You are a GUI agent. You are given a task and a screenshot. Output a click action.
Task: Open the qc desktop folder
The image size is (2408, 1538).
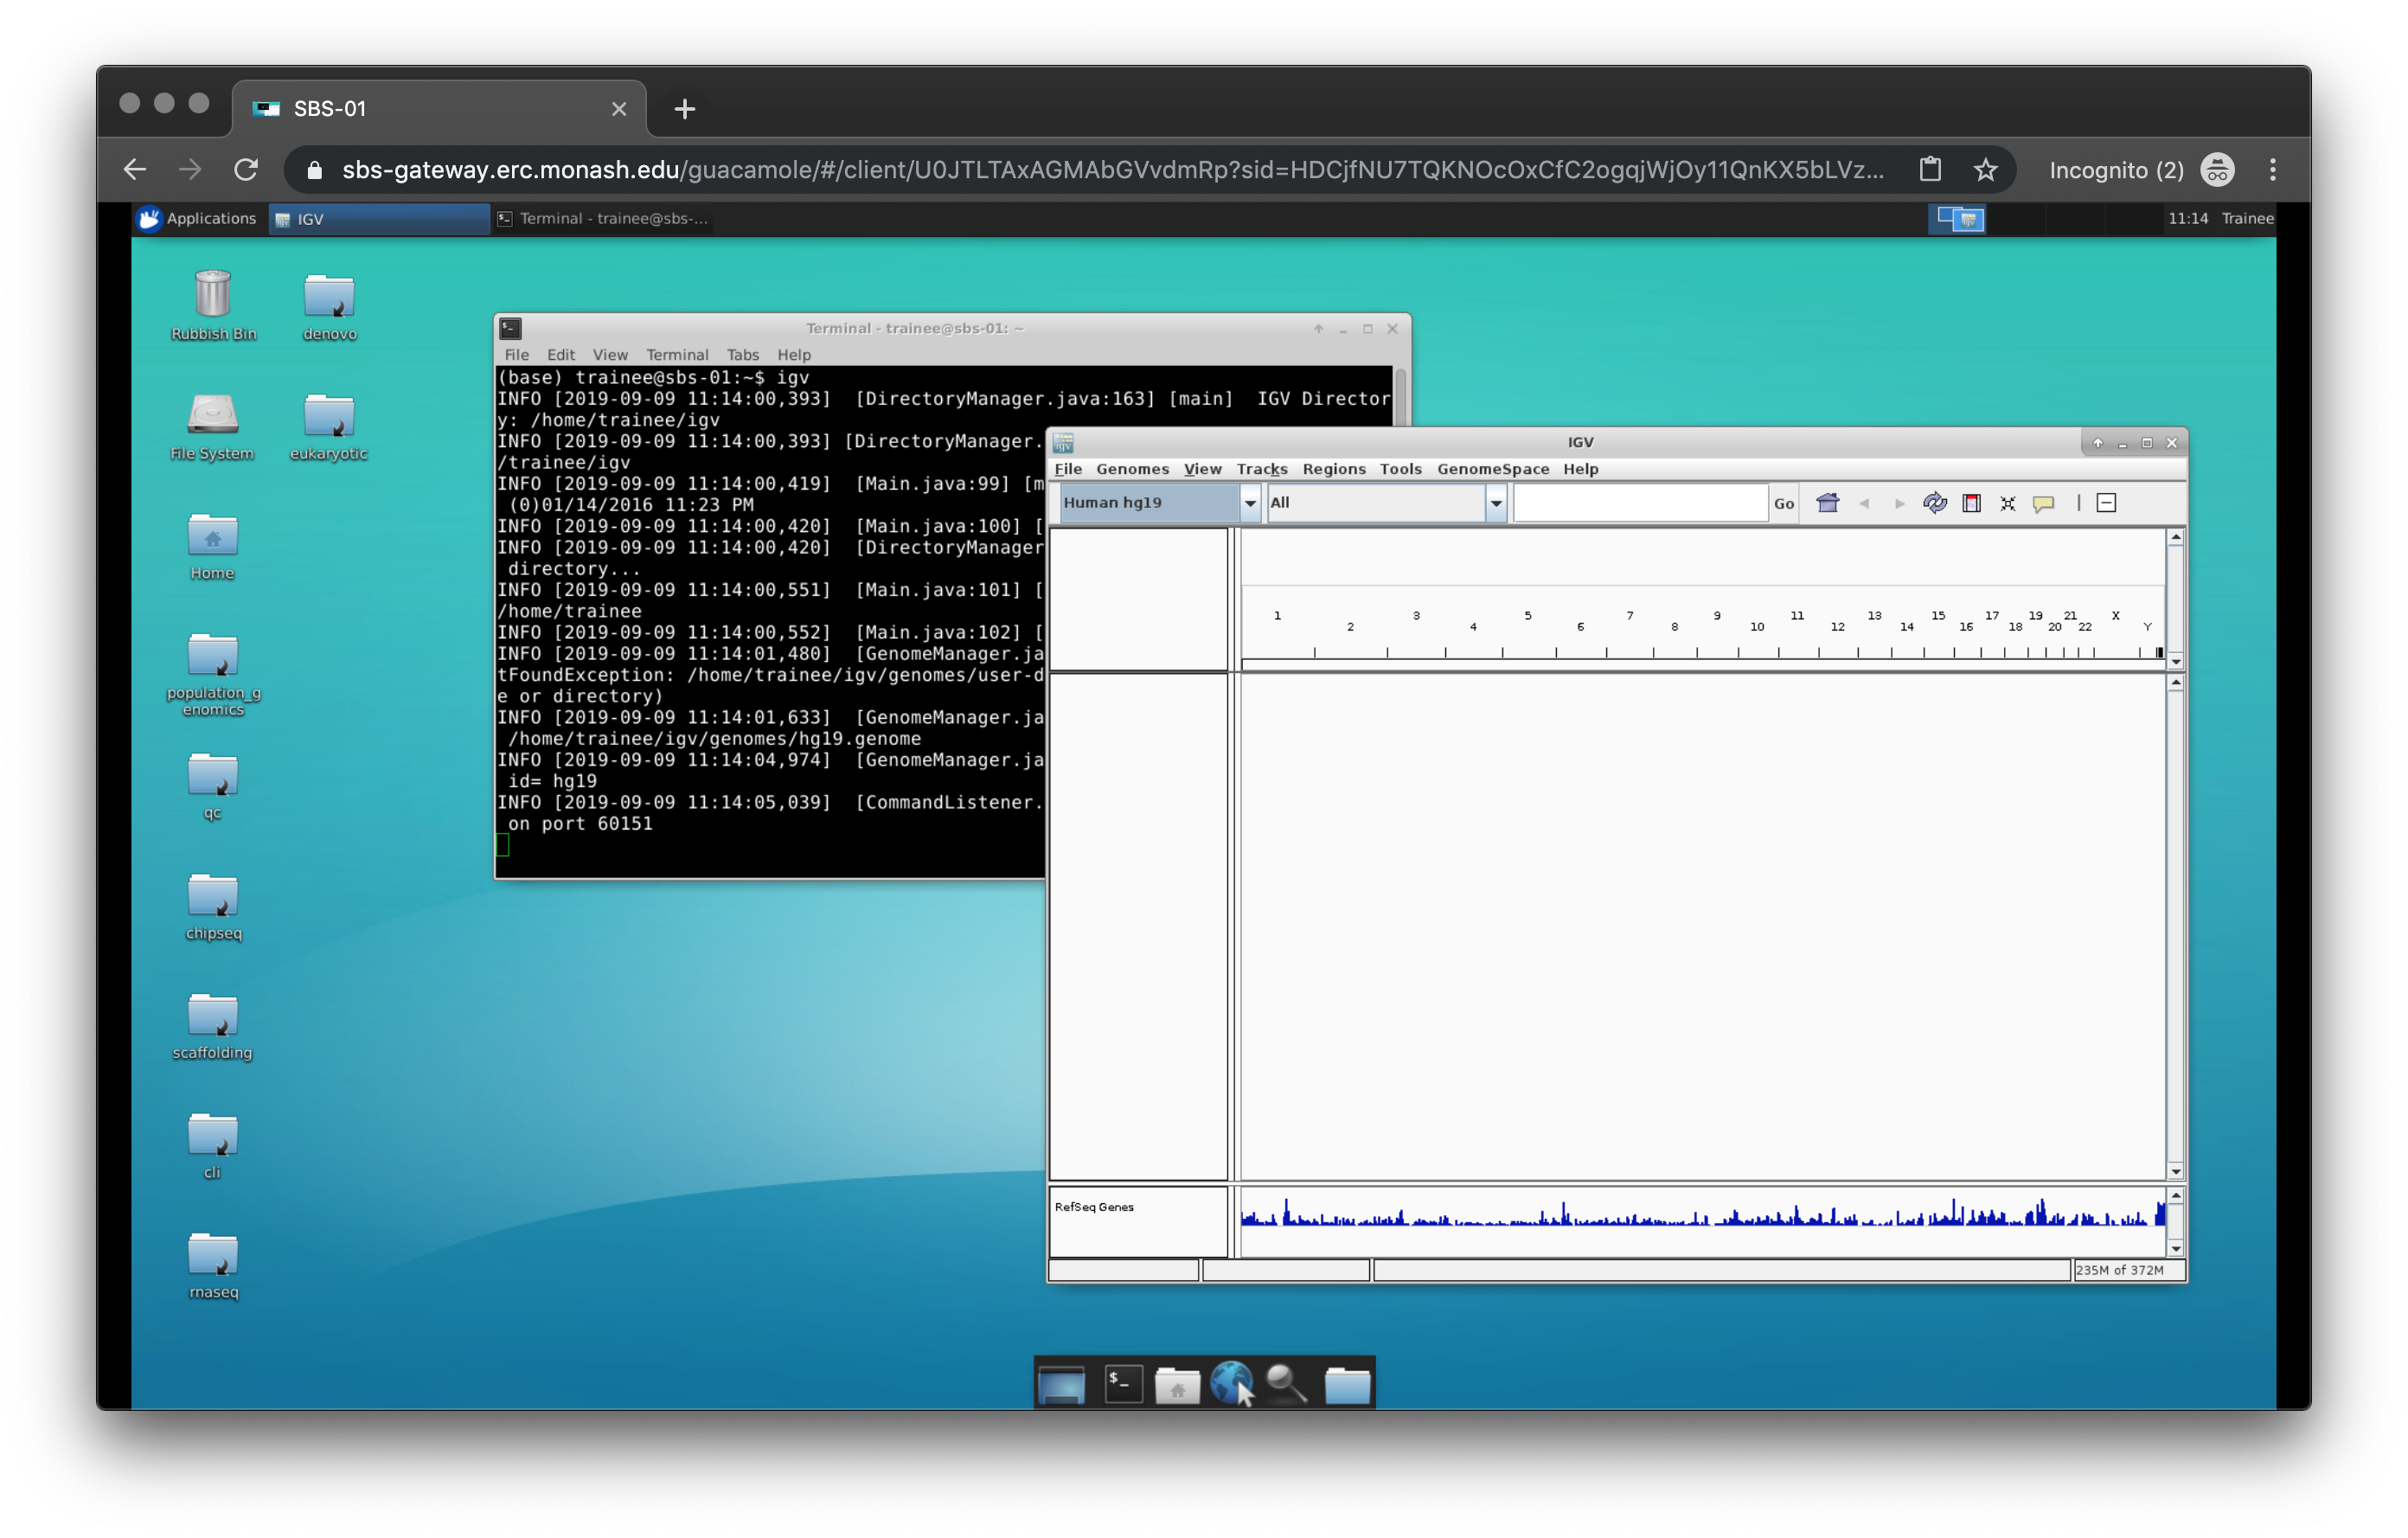point(213,786)
